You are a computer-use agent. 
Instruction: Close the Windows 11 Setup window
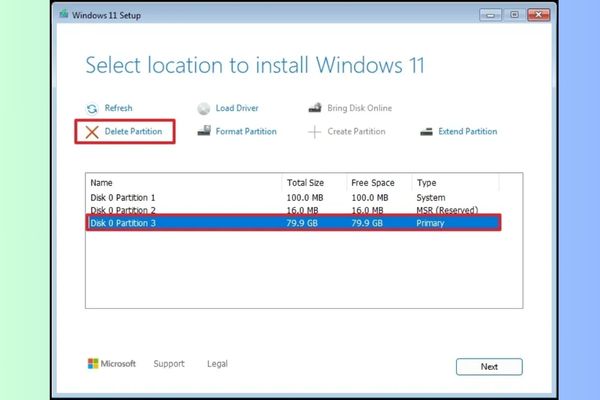(x=538, y=15)
